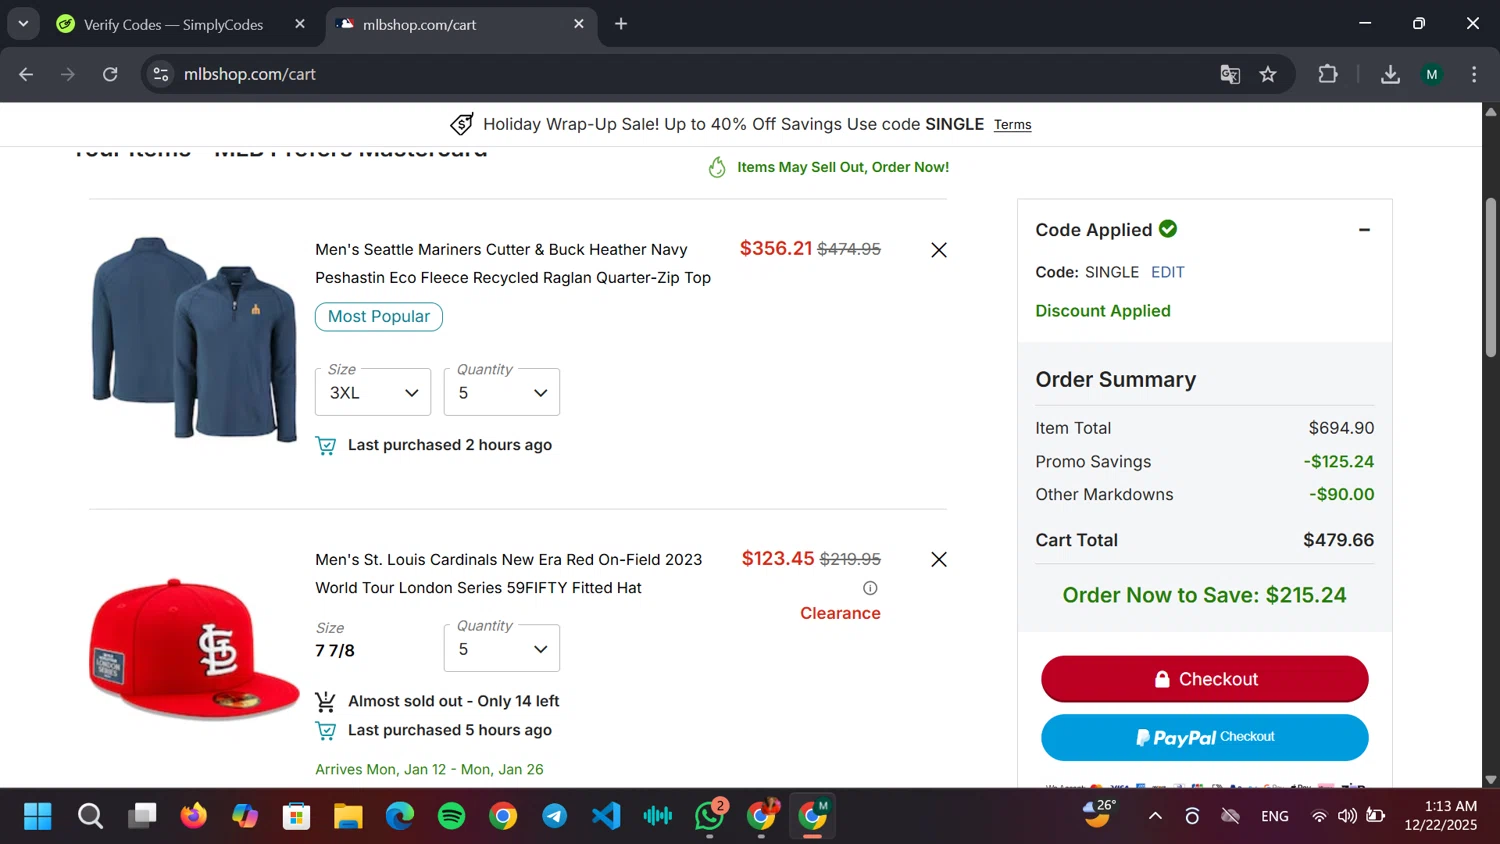Click the Discount Applied text
This screenshot has width=1500, height=844.
[x=1103, y=311]
